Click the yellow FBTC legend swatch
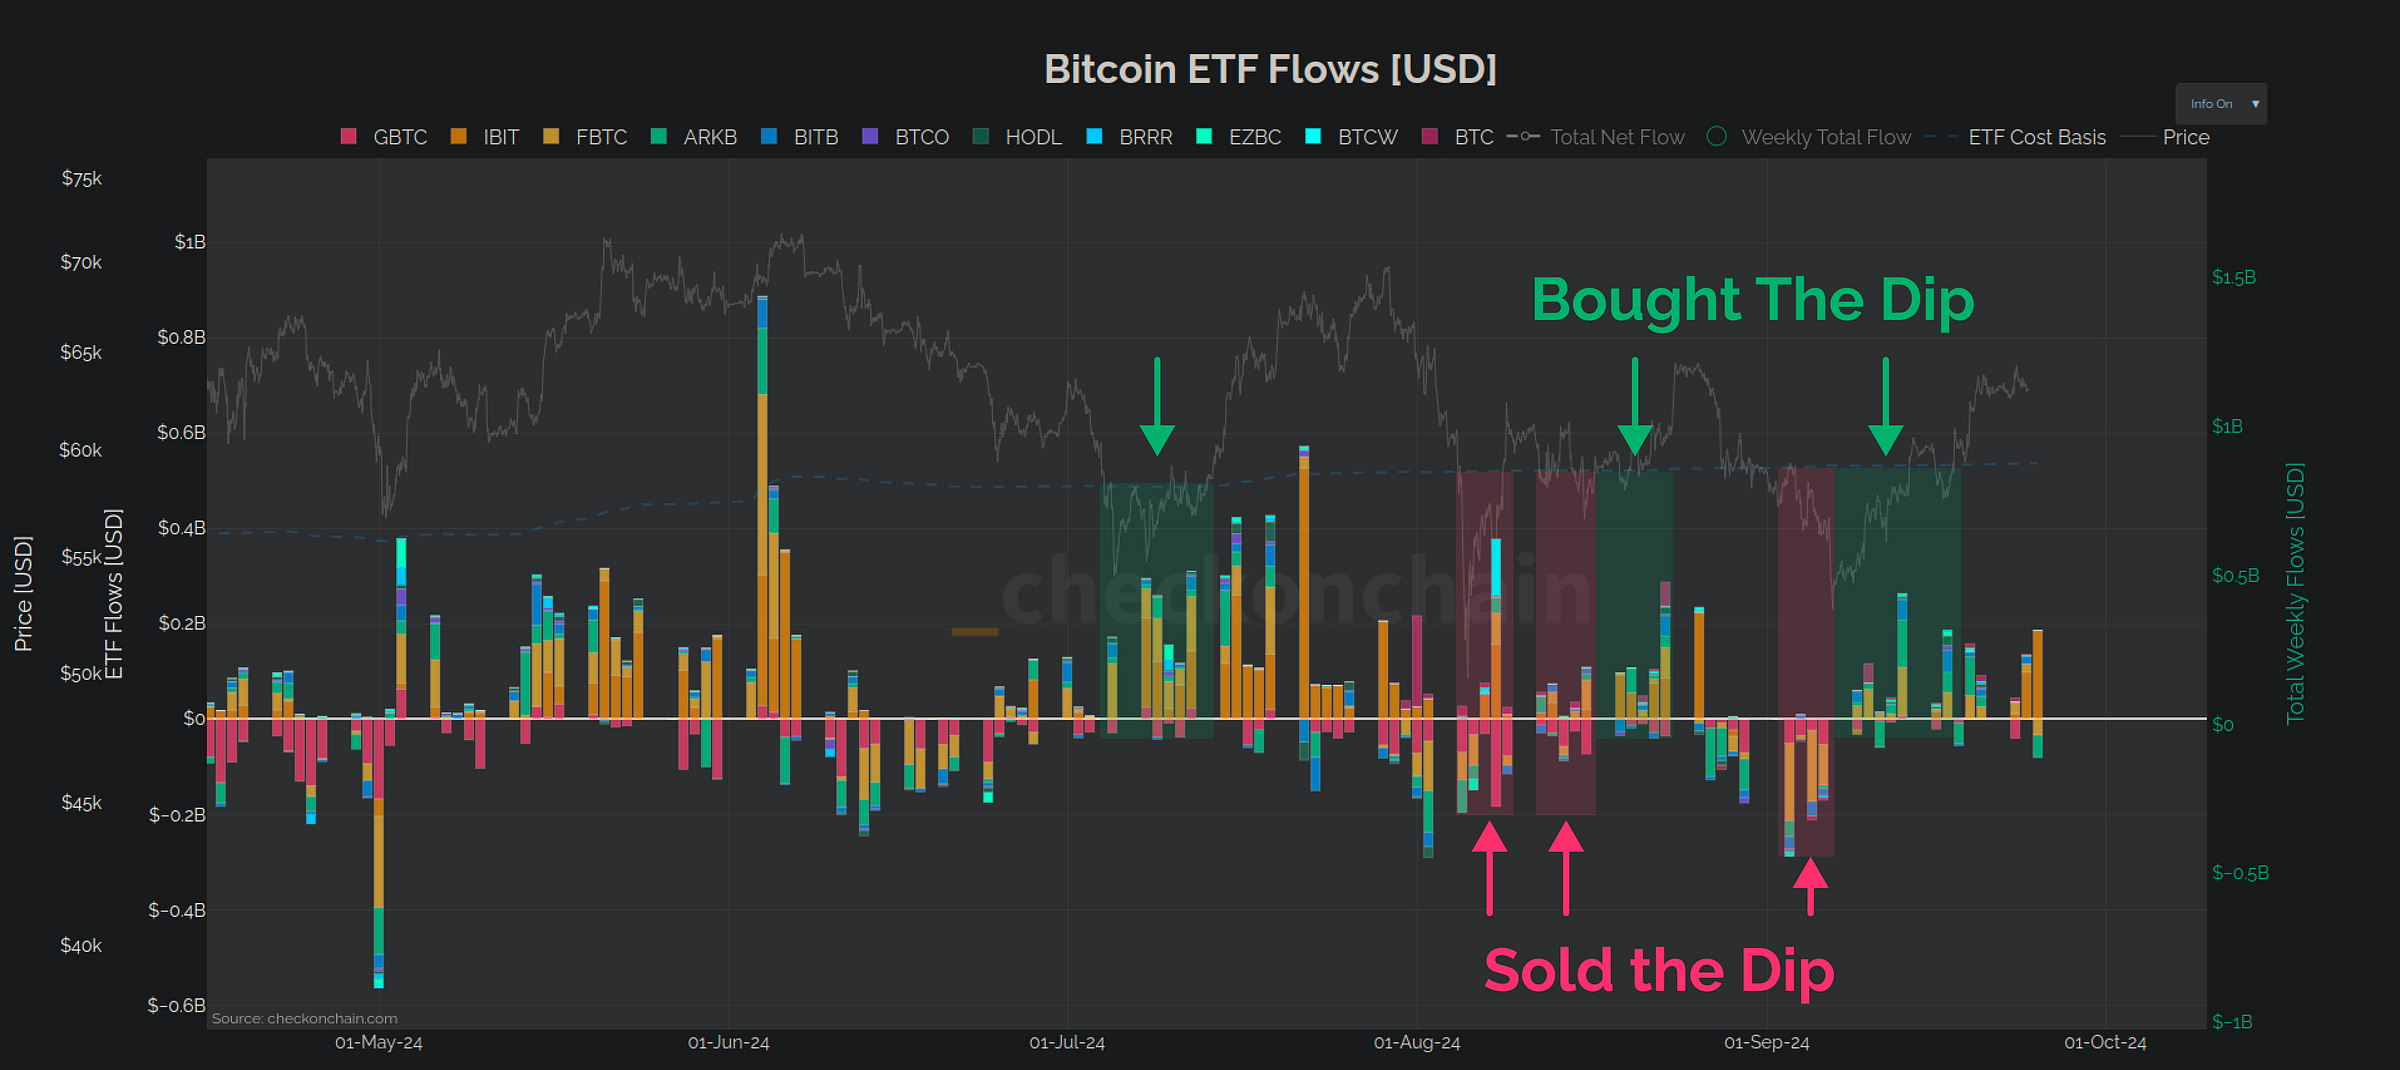Viewport: 2400px width, 1070px height. point(553,137)
